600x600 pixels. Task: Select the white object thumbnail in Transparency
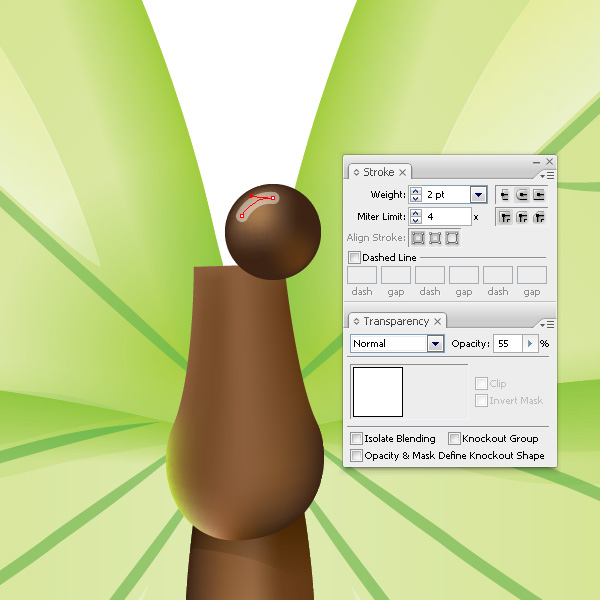pos(378,392)
